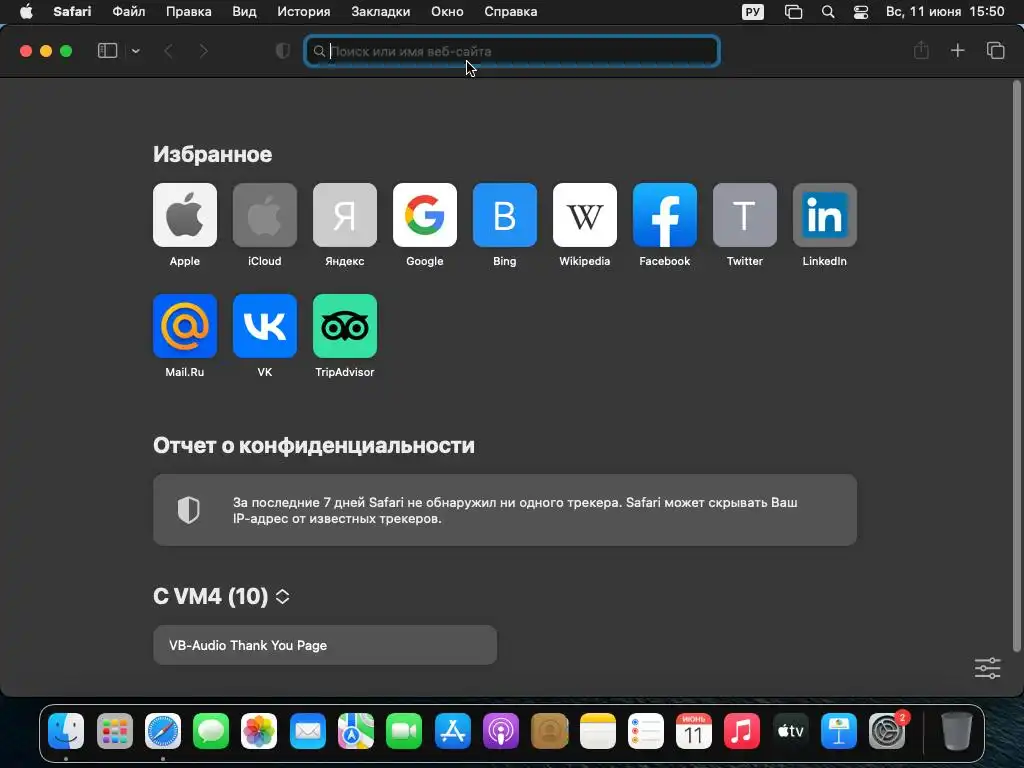Open Music from the Dock
Viewport: 1024px width, 768px height.
[742, 731]
